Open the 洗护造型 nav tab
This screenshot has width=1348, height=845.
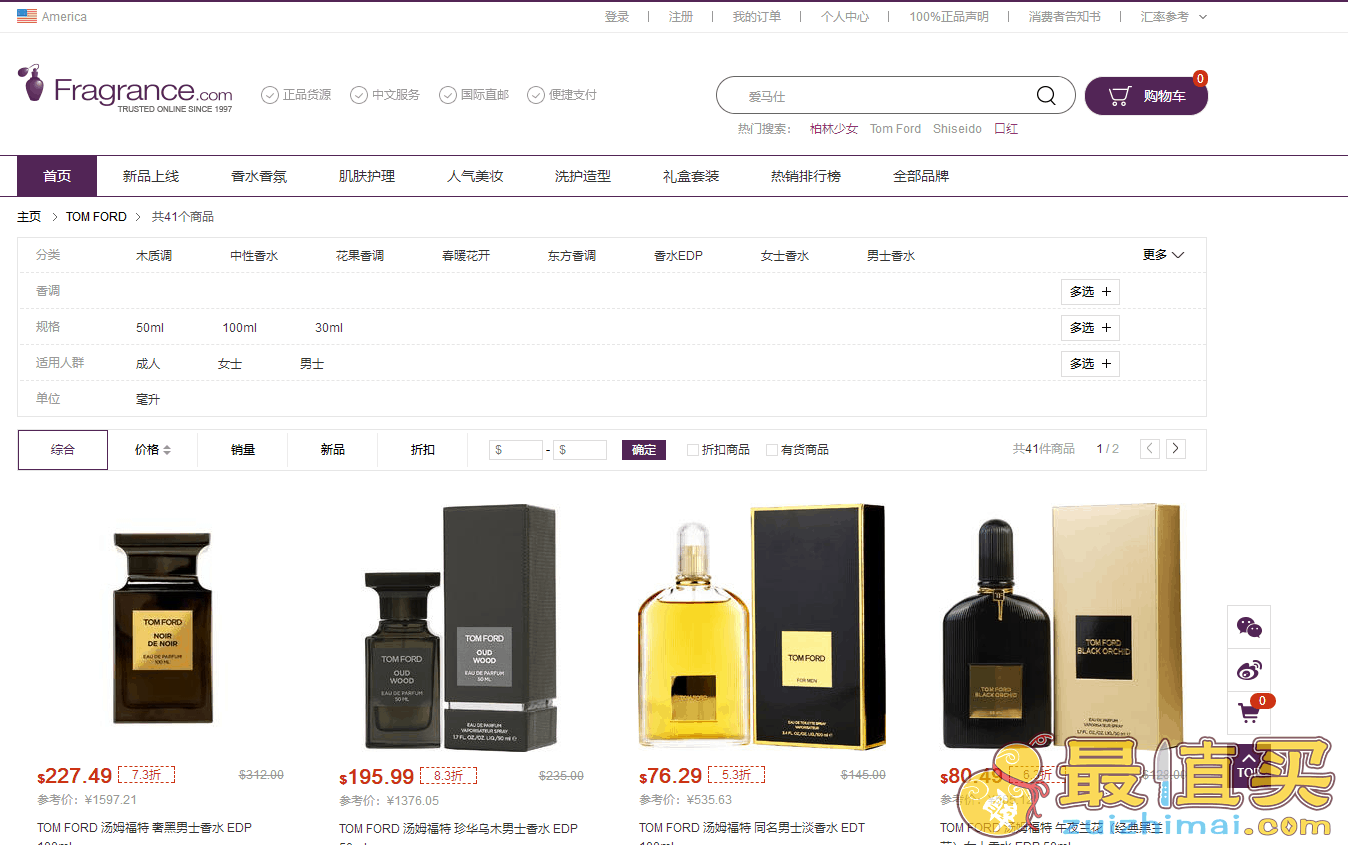pos(583,176)
